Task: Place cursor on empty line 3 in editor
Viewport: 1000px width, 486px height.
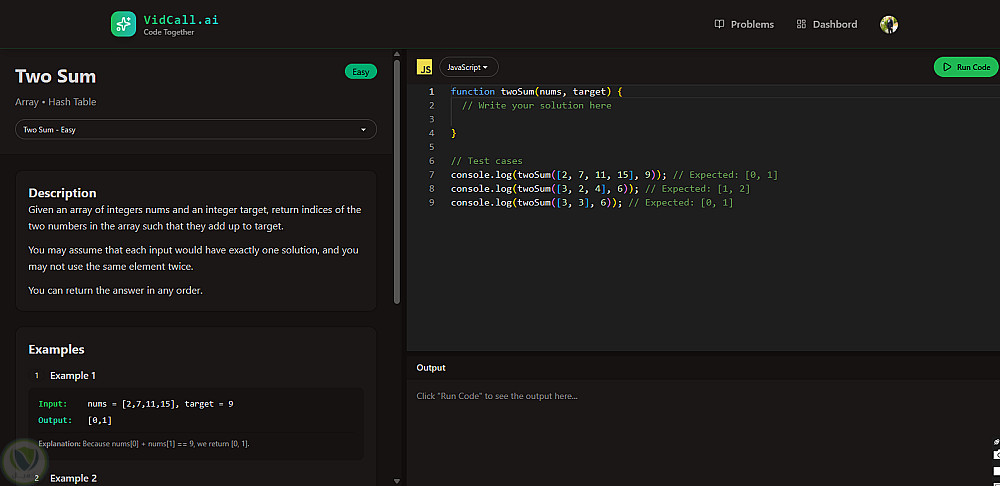Action: coord(702,119)
